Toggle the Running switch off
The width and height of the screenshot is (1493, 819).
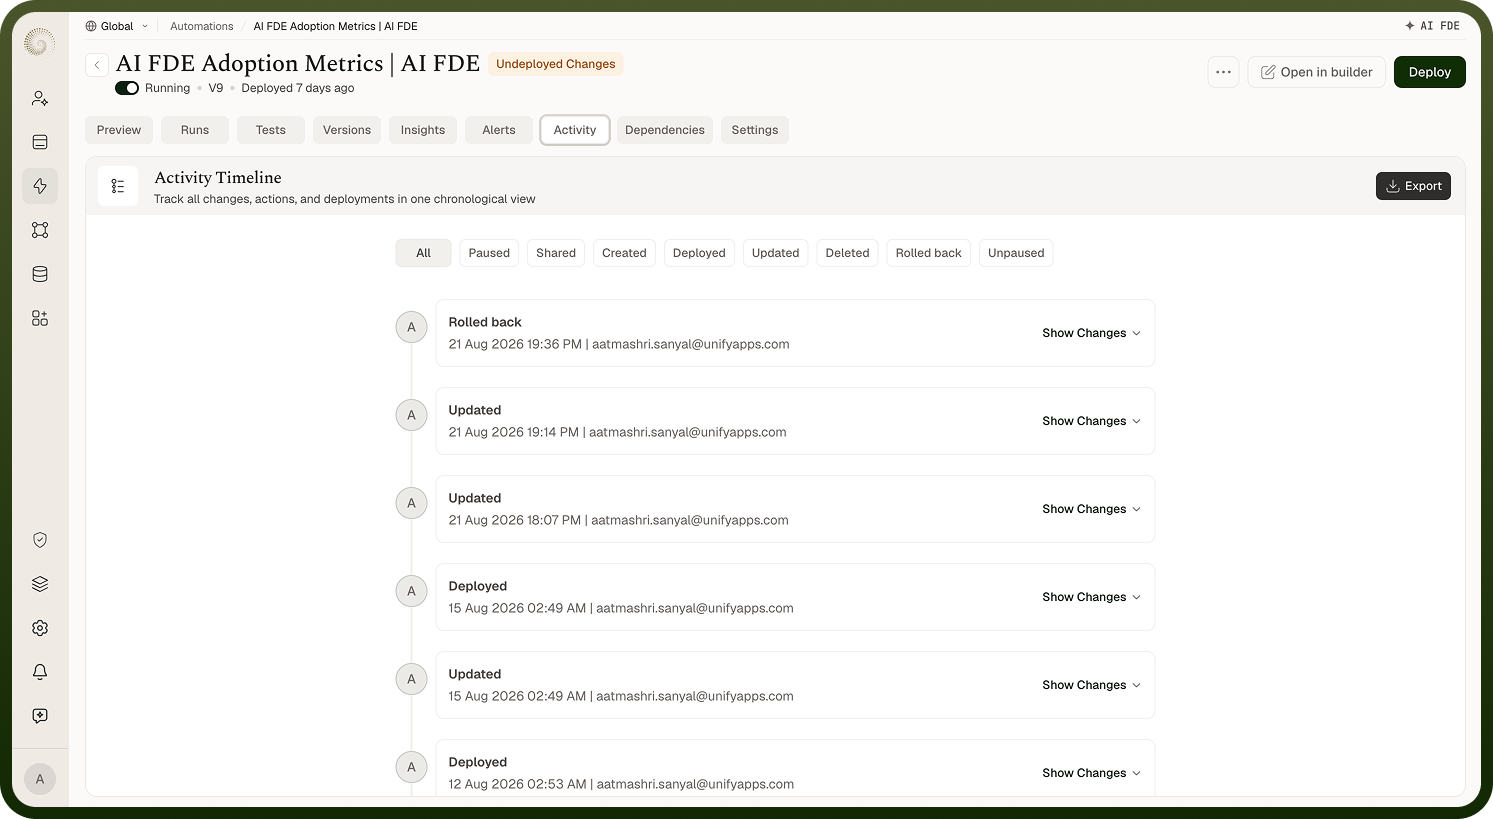point(127,88)
